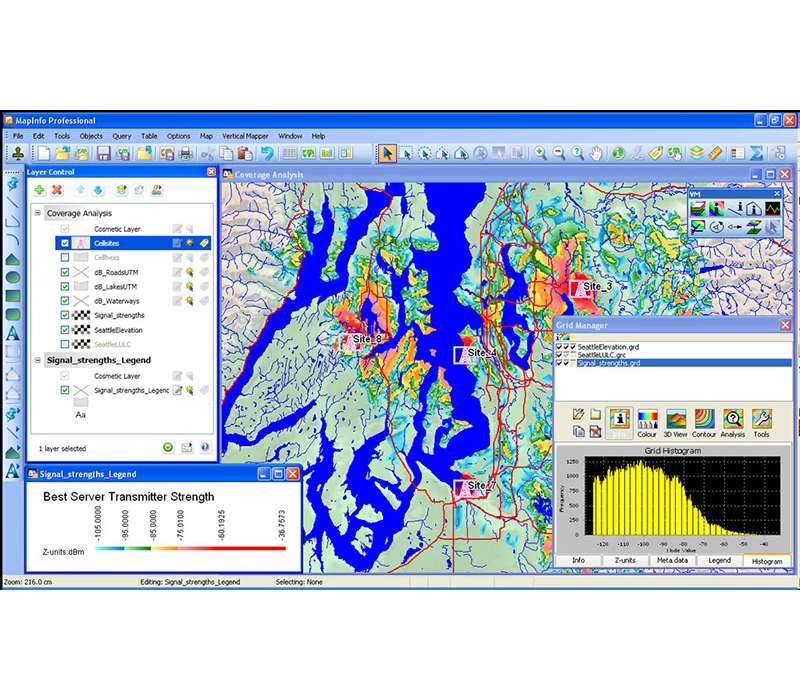Toggle visibility of Cellsites layer
Viewport: 800px width, 692px height.
point(65,243)
